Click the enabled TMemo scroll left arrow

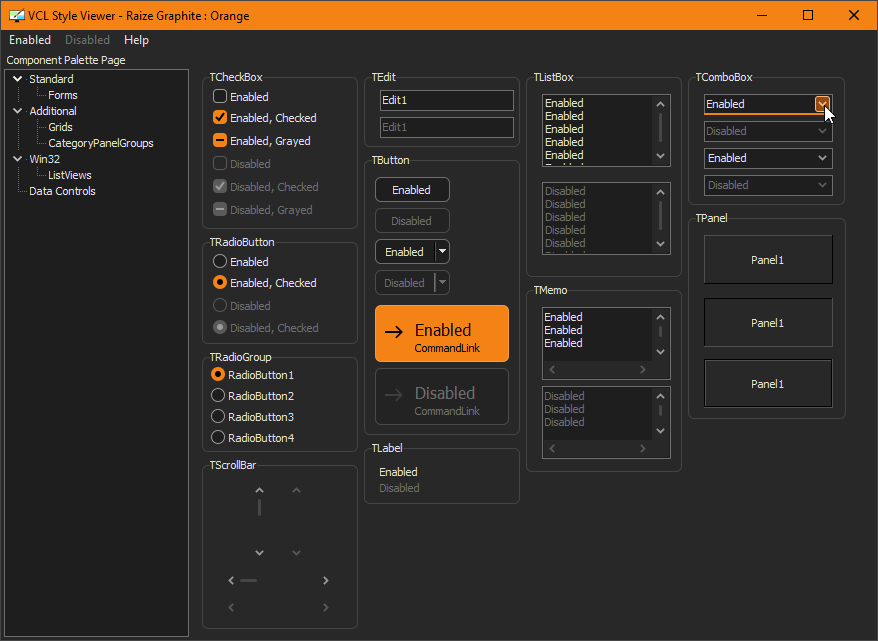point(552,369)
